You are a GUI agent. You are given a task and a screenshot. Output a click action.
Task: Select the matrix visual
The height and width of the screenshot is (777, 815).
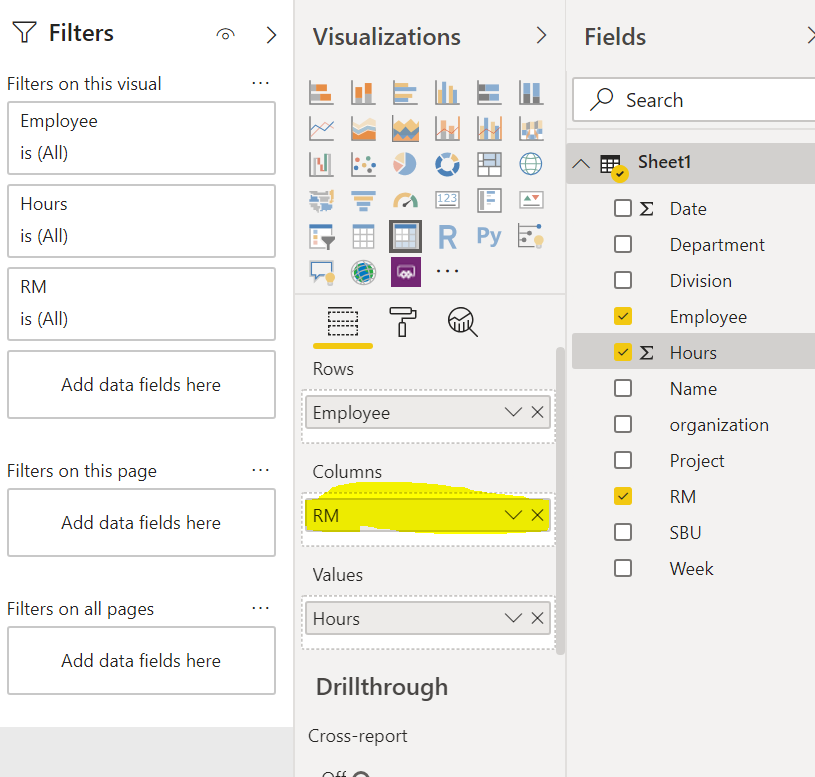pos(405,236)
